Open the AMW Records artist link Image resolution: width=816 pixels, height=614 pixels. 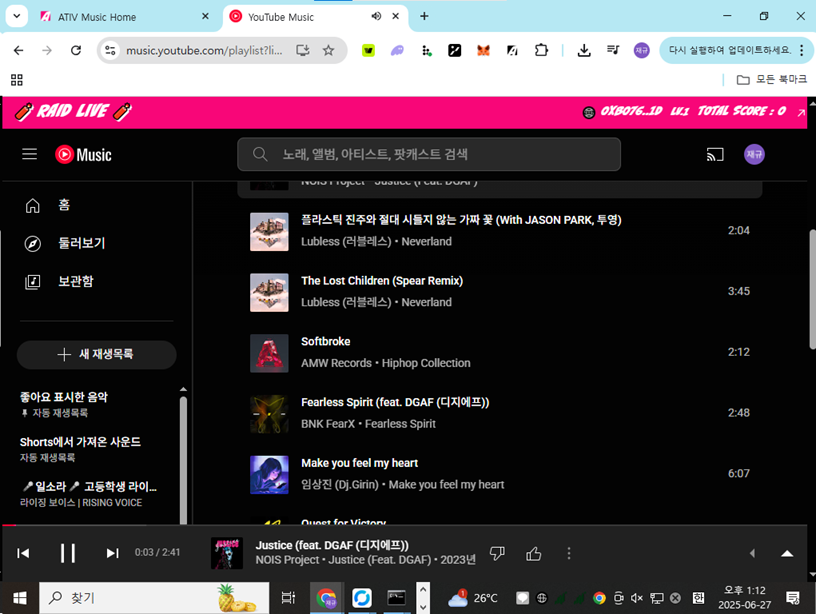click(x=336, y=363)
